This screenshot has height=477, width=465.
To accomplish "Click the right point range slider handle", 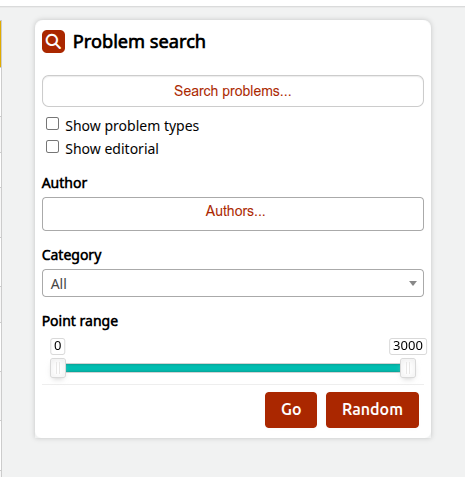I will pyautogui.click(x=408, y=368).
